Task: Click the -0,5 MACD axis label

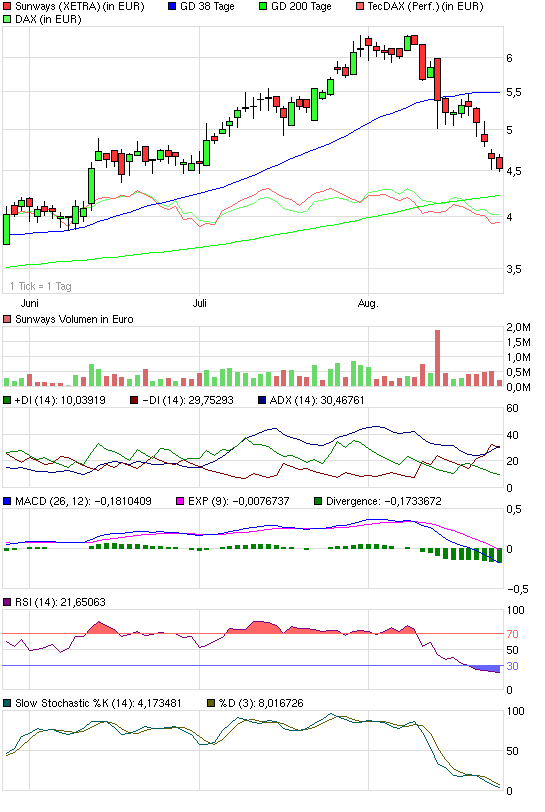Action: (518, 589)
